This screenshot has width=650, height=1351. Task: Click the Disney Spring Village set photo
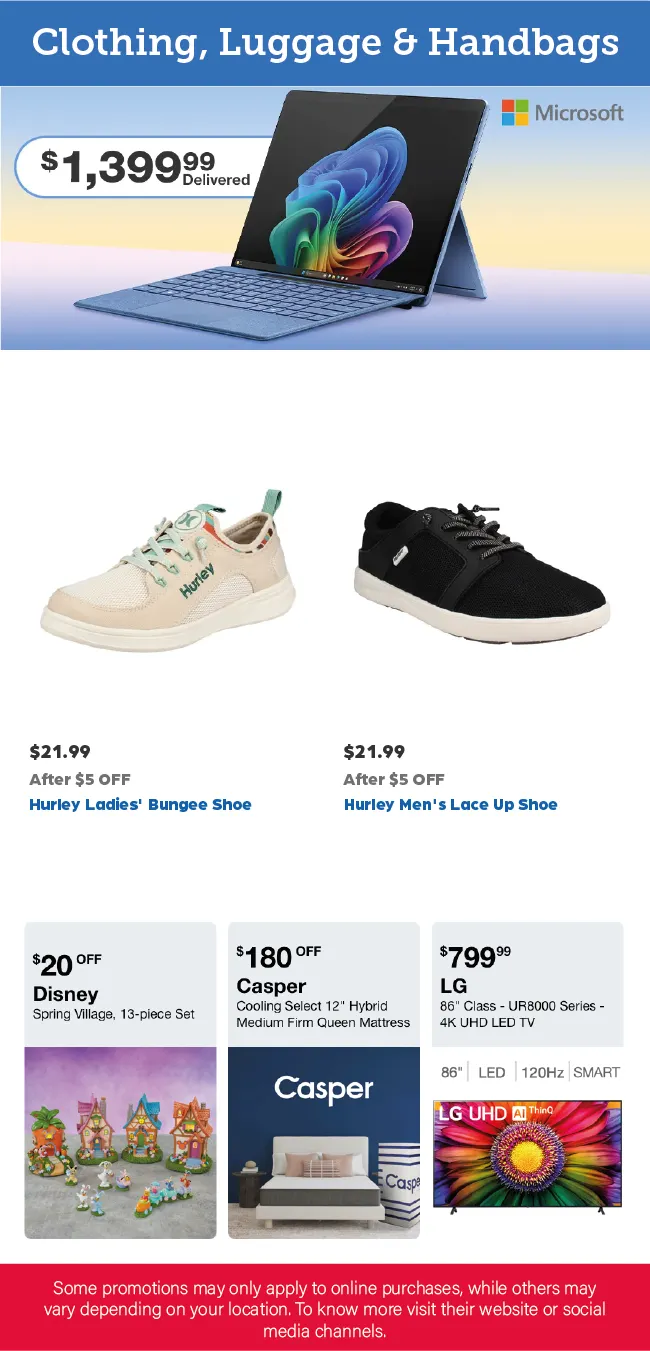[x=120, y=1142]
